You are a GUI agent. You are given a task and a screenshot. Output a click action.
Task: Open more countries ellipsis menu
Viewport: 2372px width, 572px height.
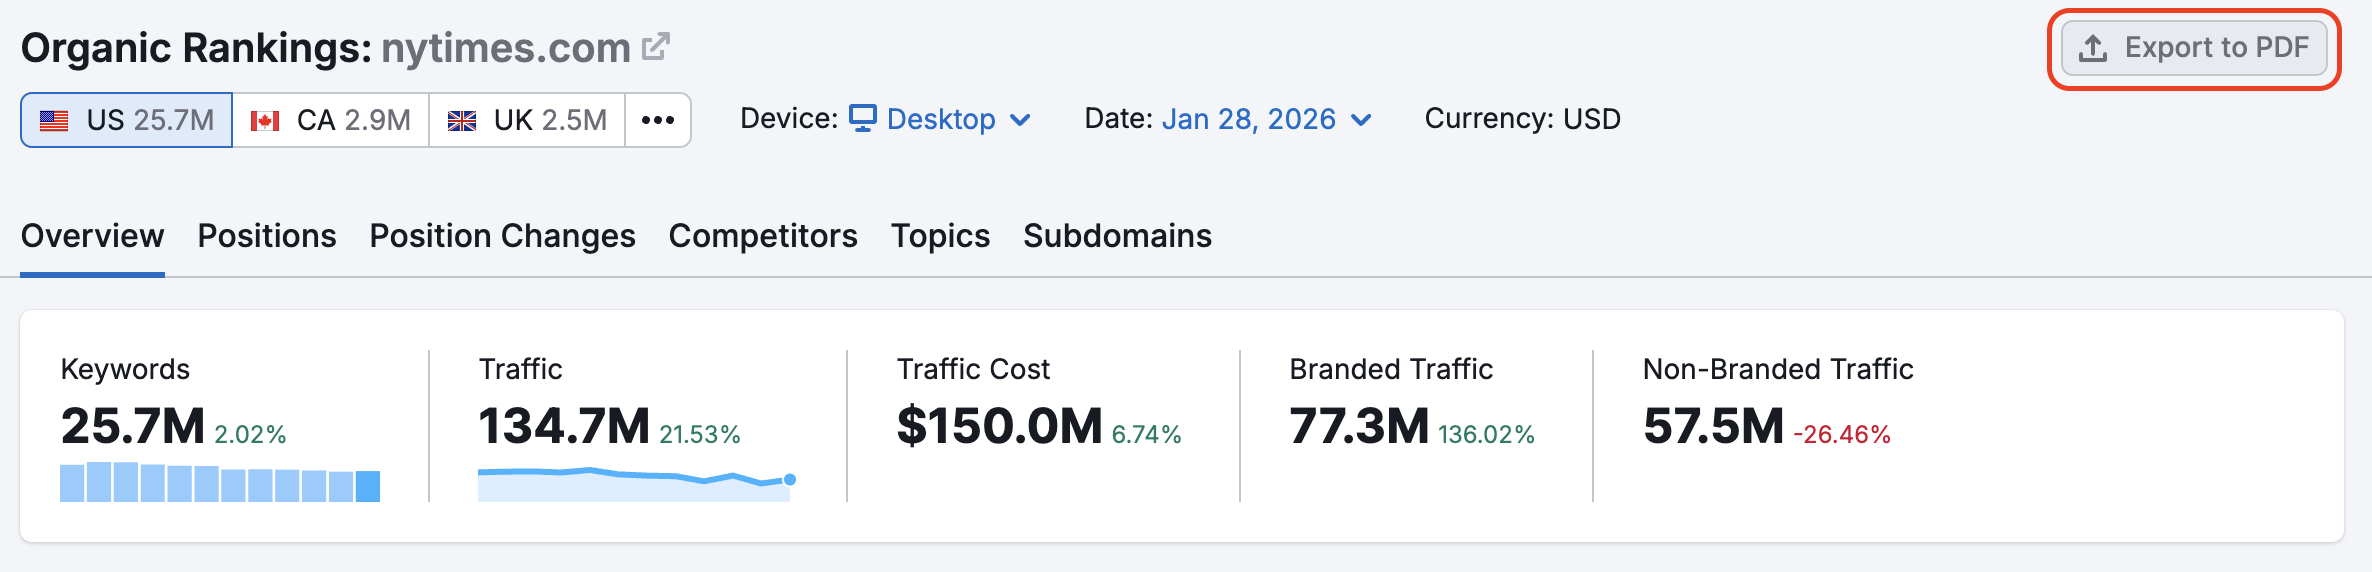(x=657, y=120)
